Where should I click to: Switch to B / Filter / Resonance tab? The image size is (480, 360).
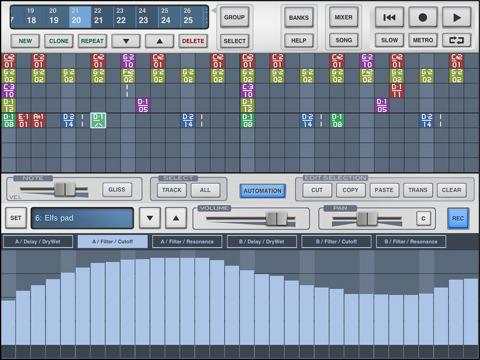point(411,242)
